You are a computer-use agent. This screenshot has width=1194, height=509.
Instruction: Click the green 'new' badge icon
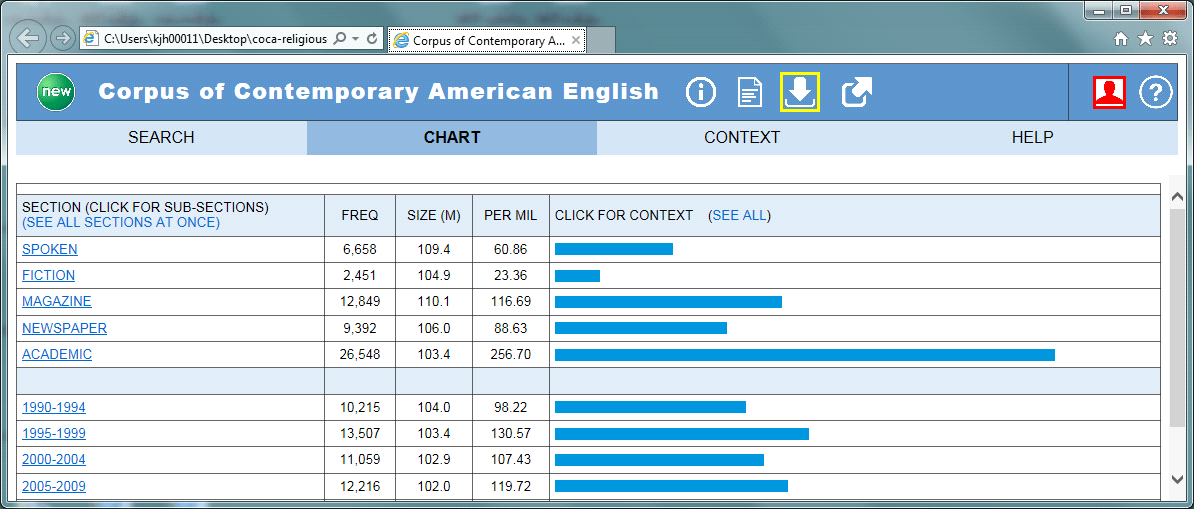click(x=55, y=93)
